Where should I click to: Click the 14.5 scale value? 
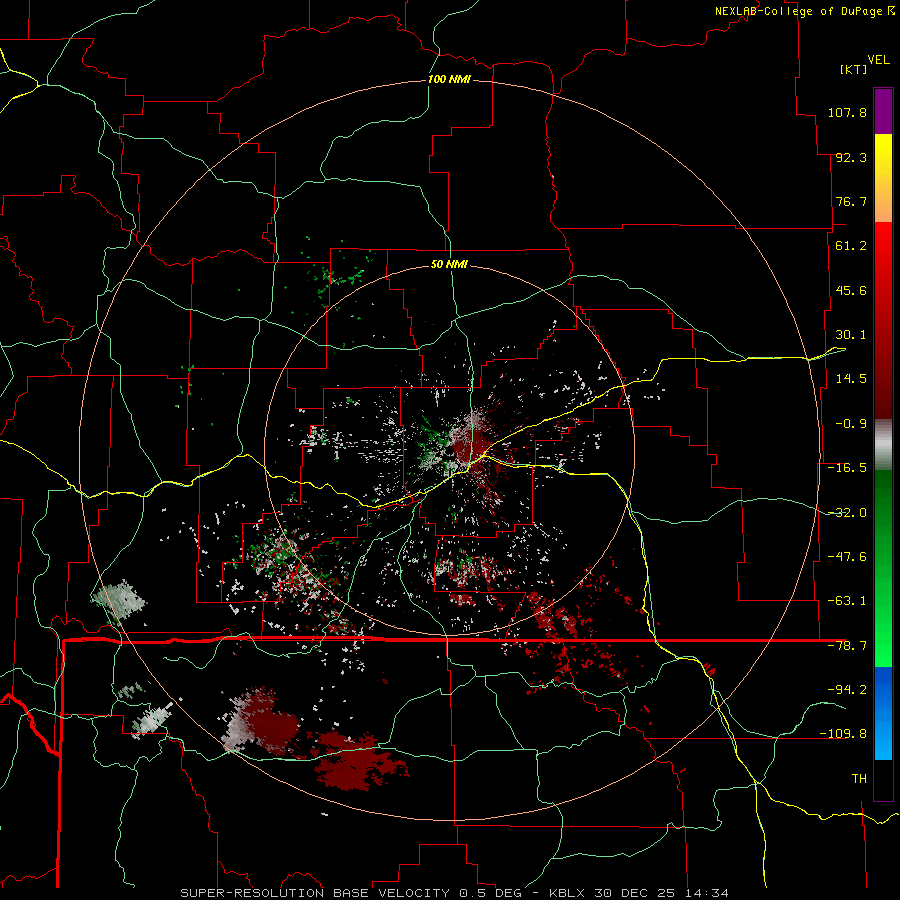point(851,379)
